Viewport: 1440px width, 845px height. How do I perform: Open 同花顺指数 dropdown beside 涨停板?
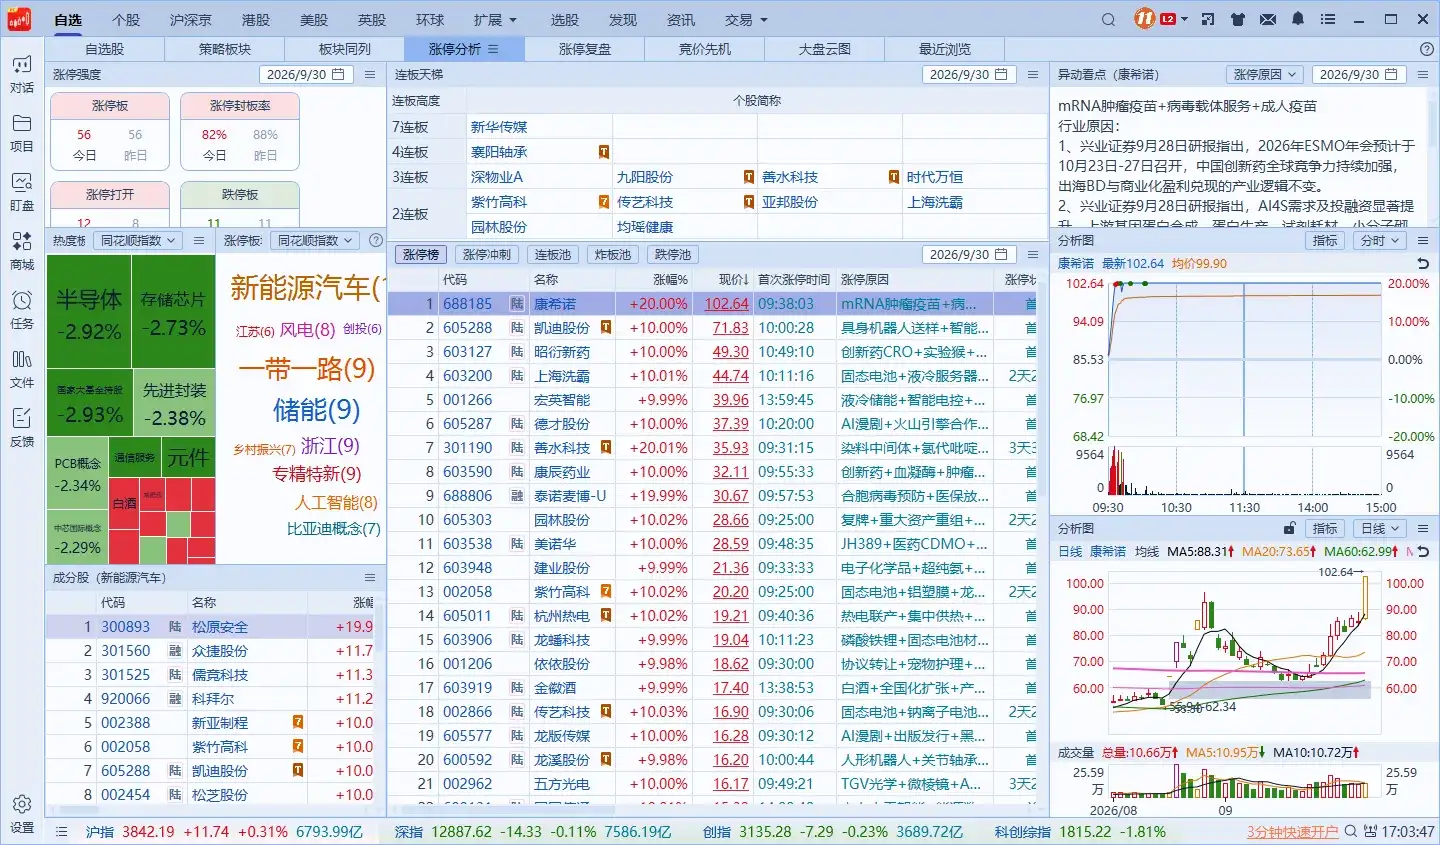(315, 240)
